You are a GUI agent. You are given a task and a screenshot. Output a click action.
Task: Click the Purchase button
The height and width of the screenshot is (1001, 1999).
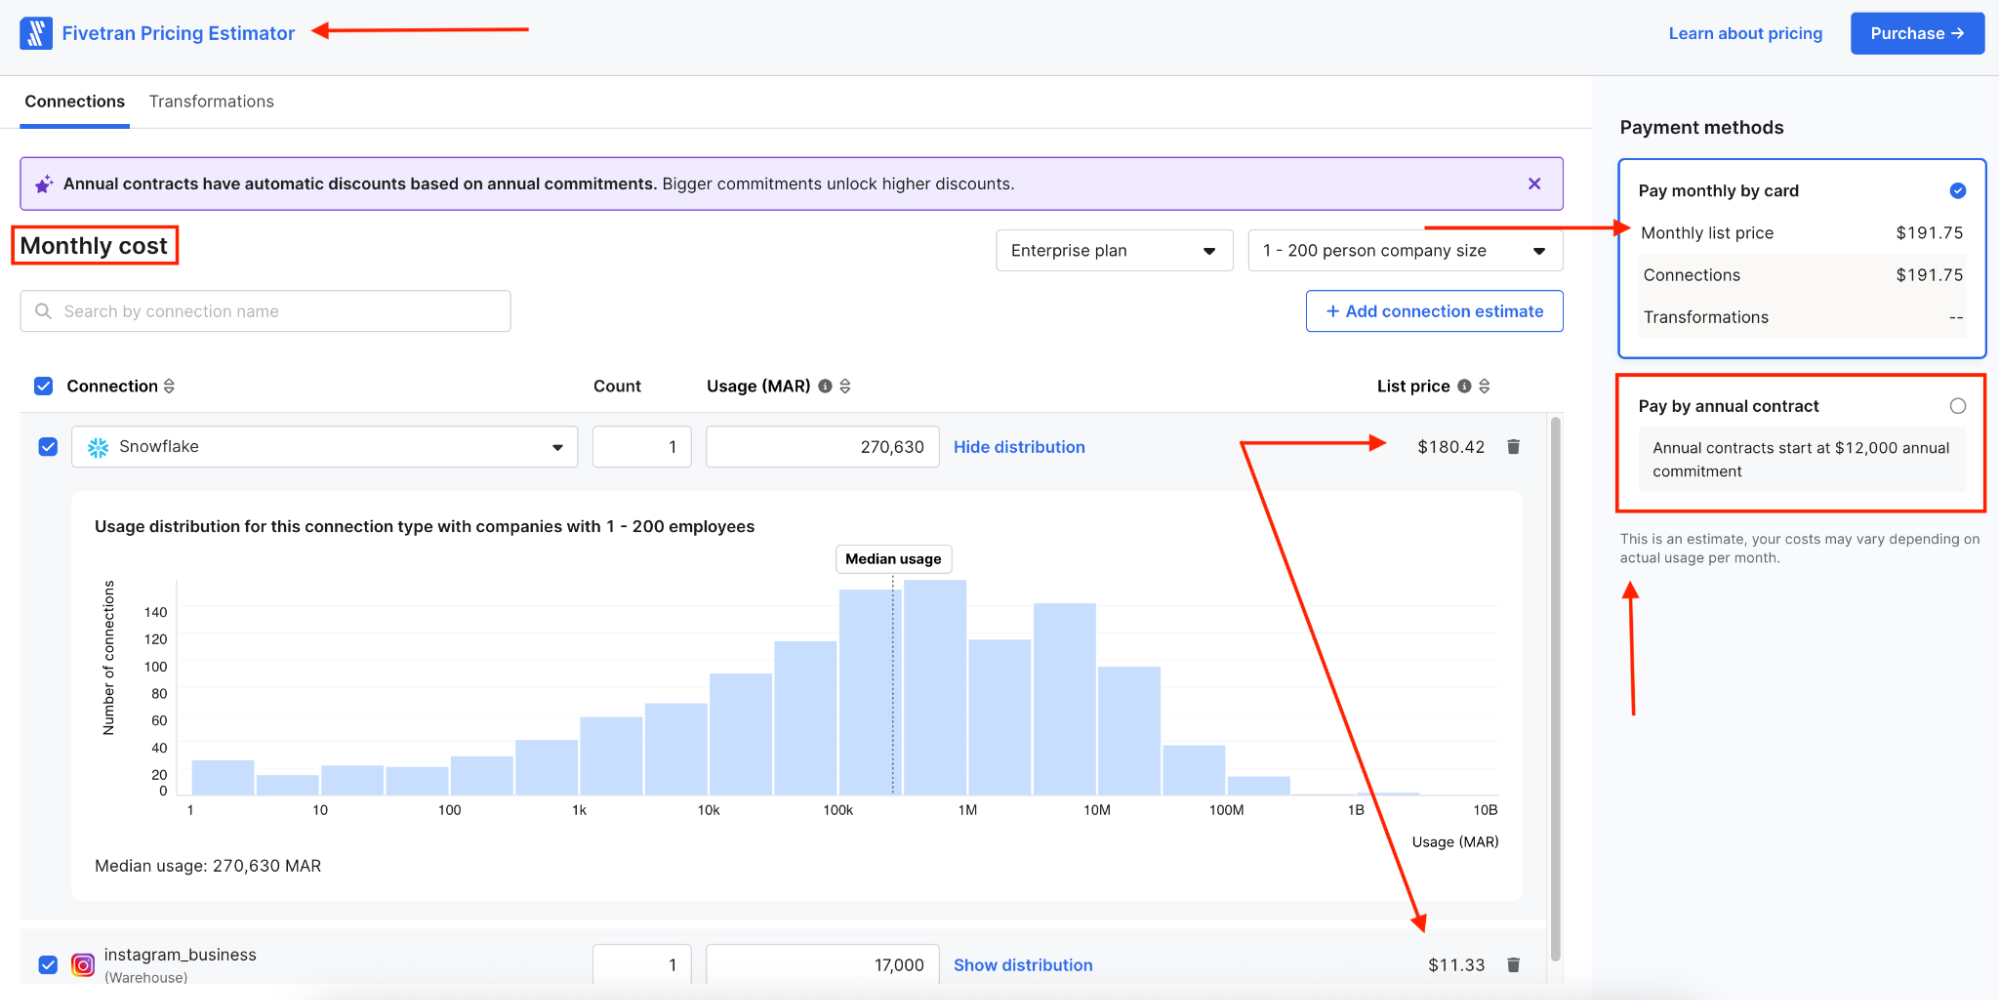1916,33
